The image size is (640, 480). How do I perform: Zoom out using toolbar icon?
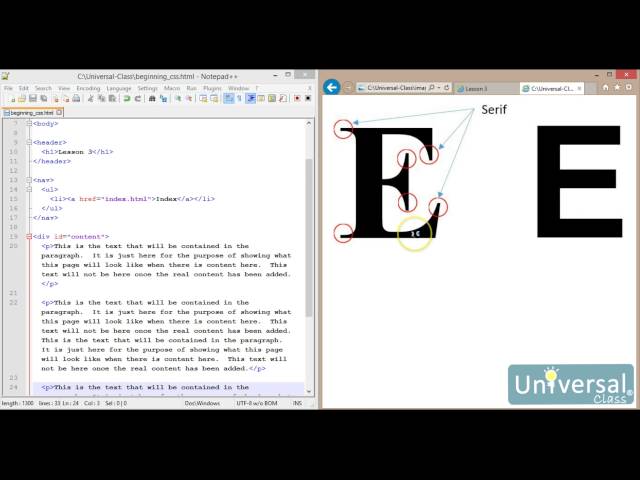(189, 98)
